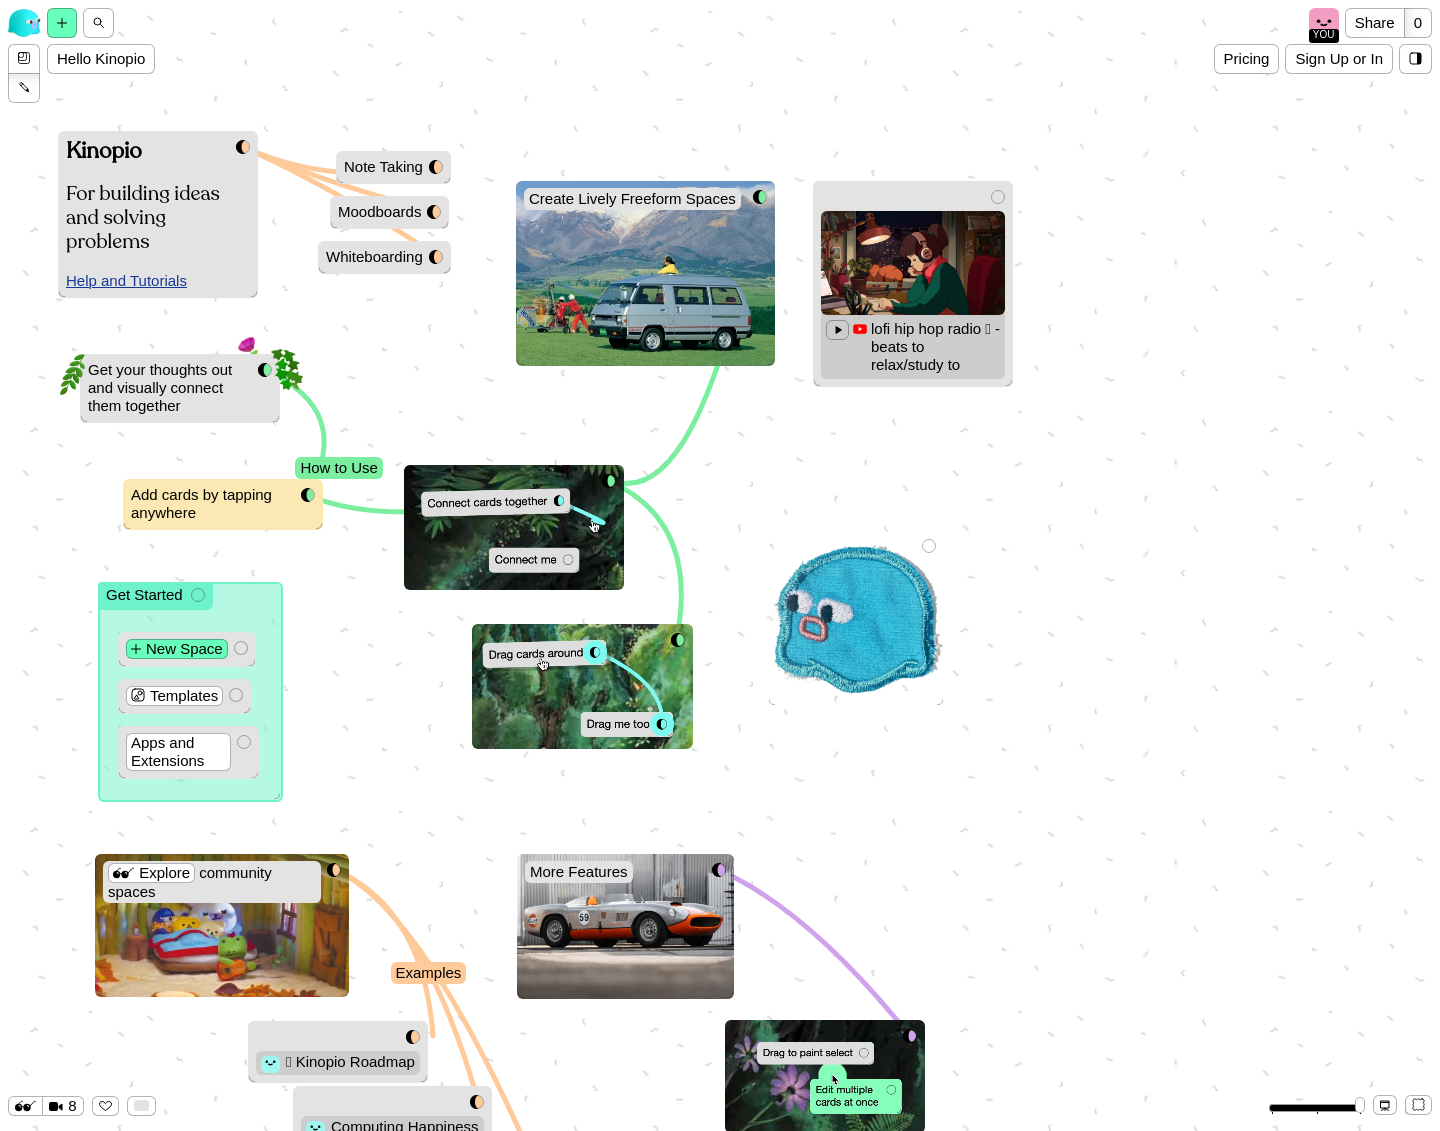The image size is (1440, 1131).
Task: Click Sign Up or In
Action: 1339,59
